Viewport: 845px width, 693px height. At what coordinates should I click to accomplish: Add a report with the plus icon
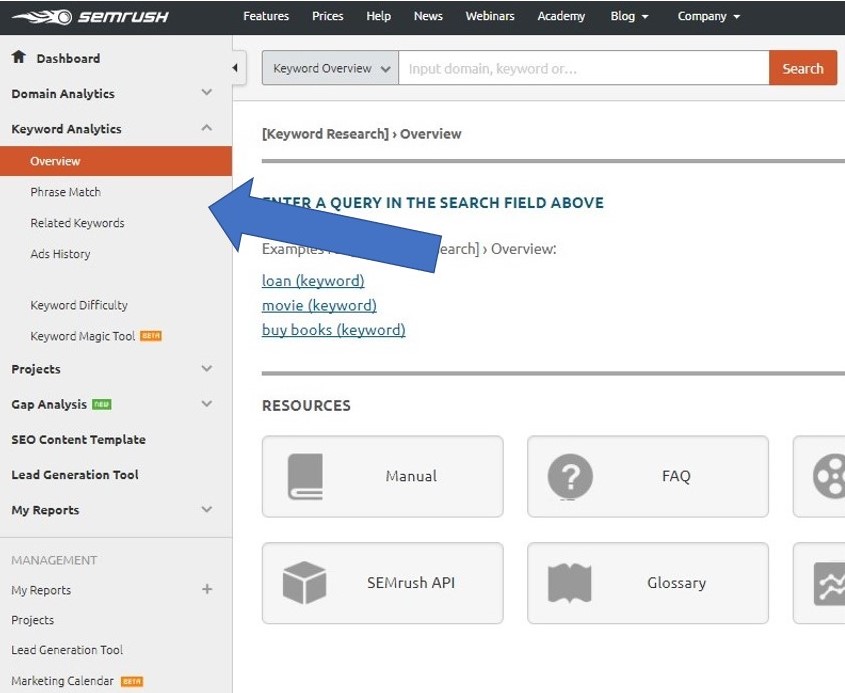coord(207,590)
